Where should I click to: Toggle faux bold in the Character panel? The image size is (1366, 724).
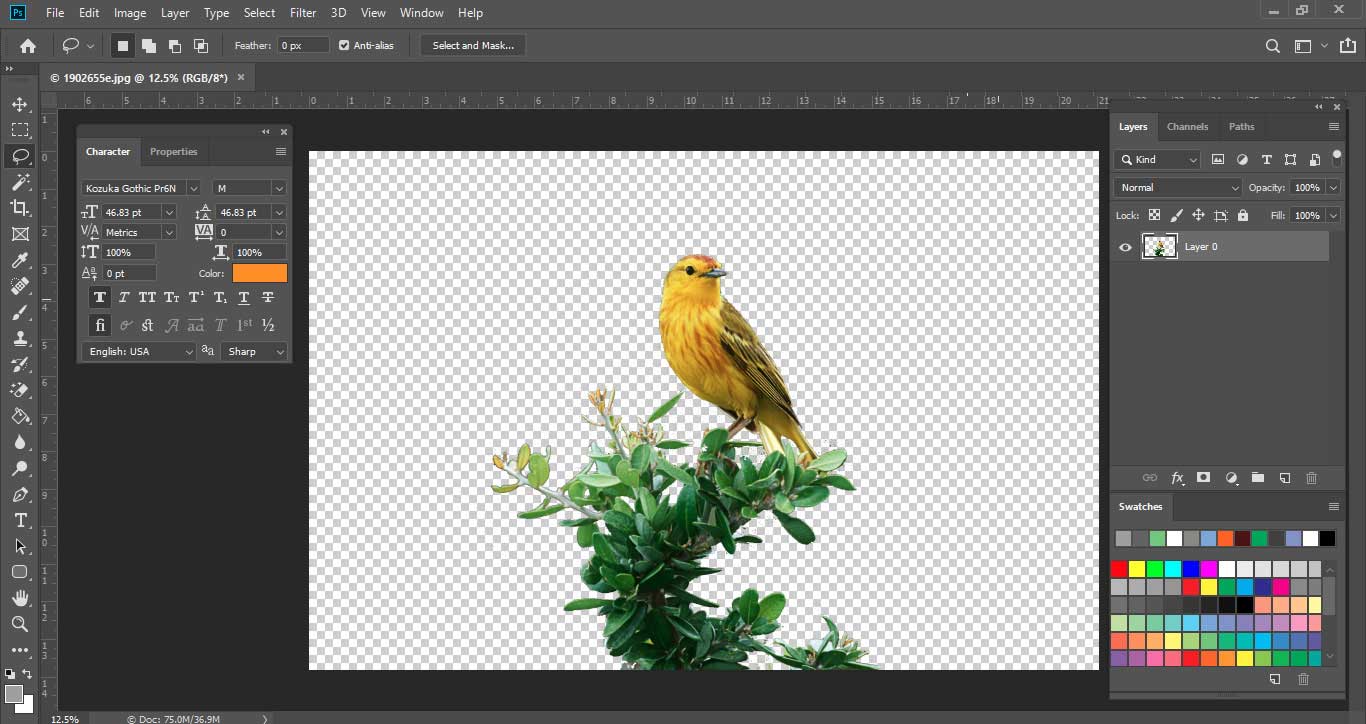pyautogui.click(x=99, y=297)
